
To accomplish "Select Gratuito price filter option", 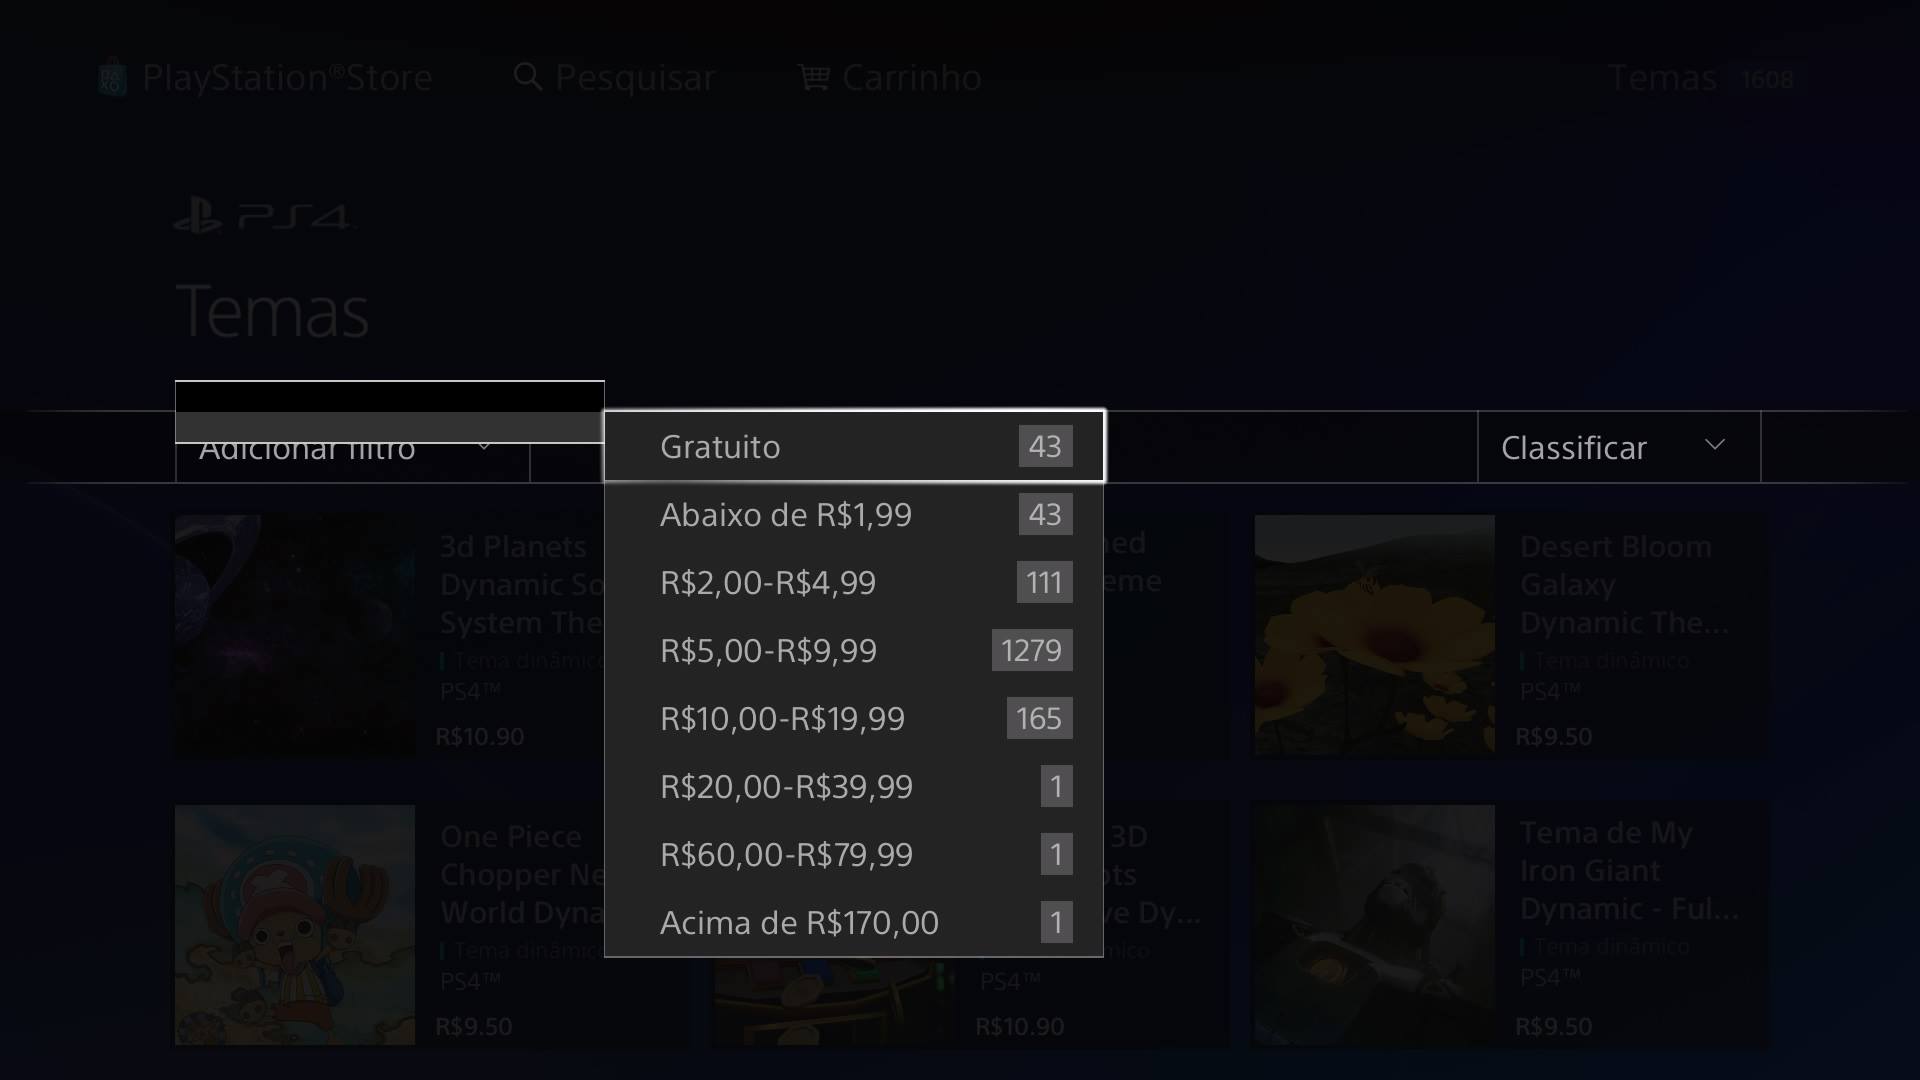I will [x=855, y=447].
